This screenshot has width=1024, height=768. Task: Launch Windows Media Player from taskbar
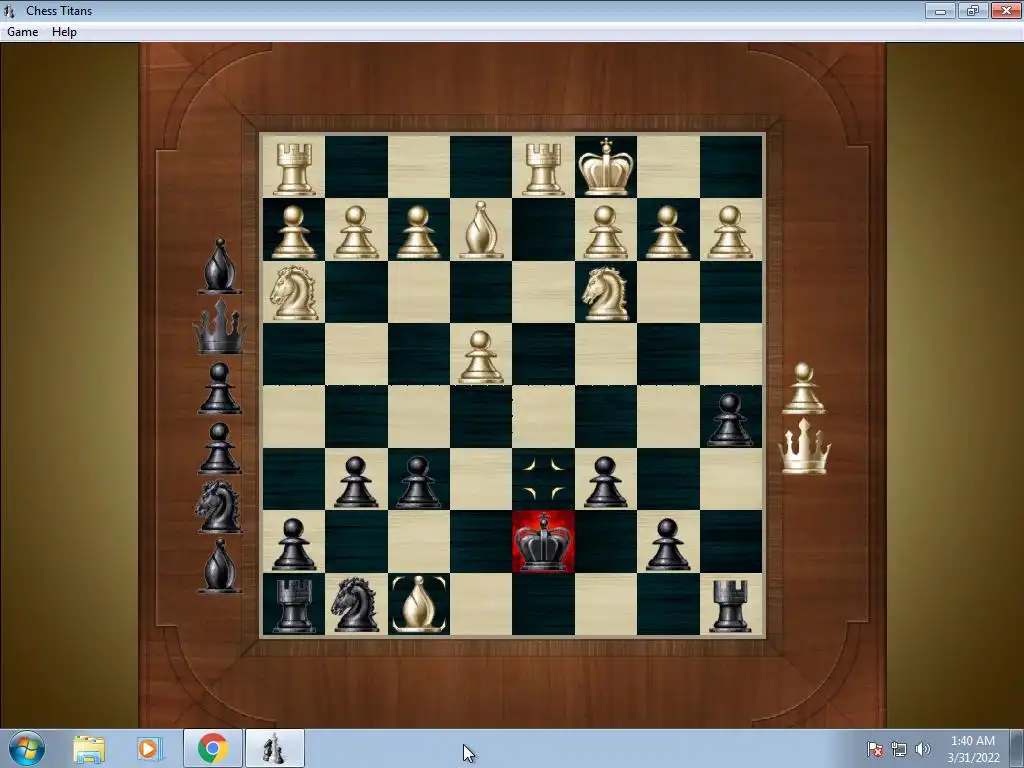148,749
